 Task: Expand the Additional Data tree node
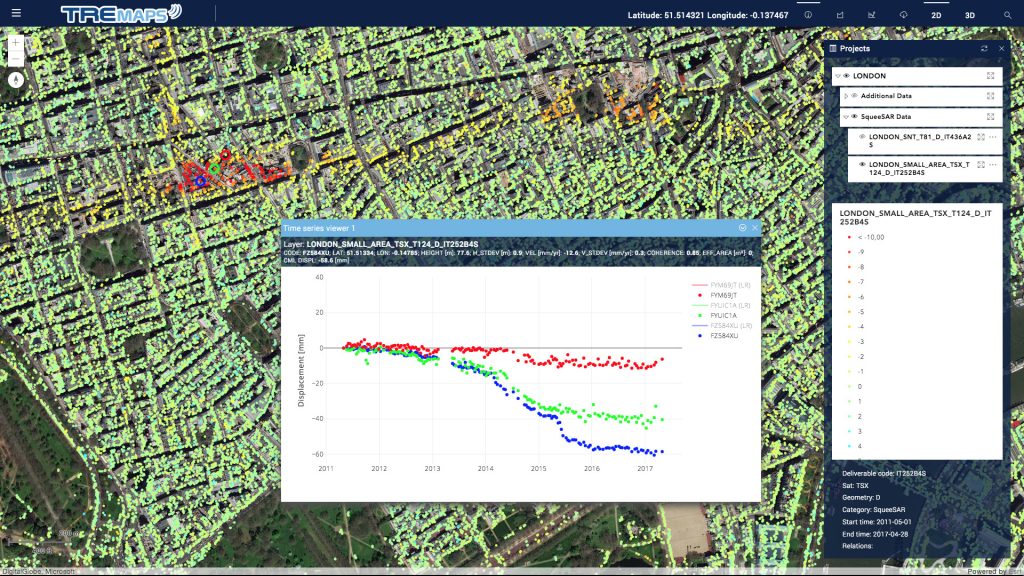(846, 96)
